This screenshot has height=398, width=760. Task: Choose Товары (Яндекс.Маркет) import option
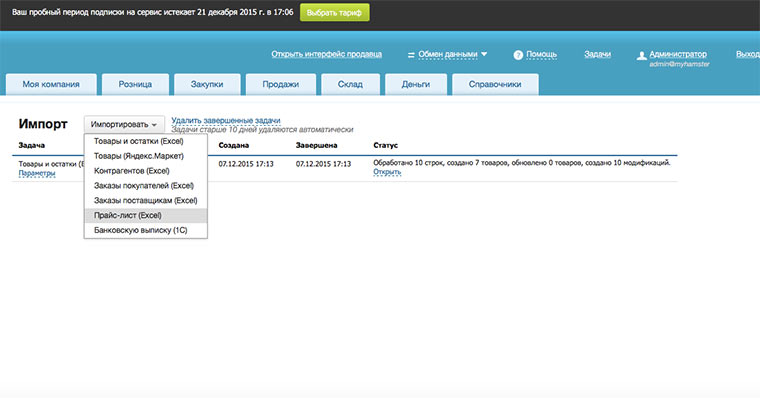[145, 156]
